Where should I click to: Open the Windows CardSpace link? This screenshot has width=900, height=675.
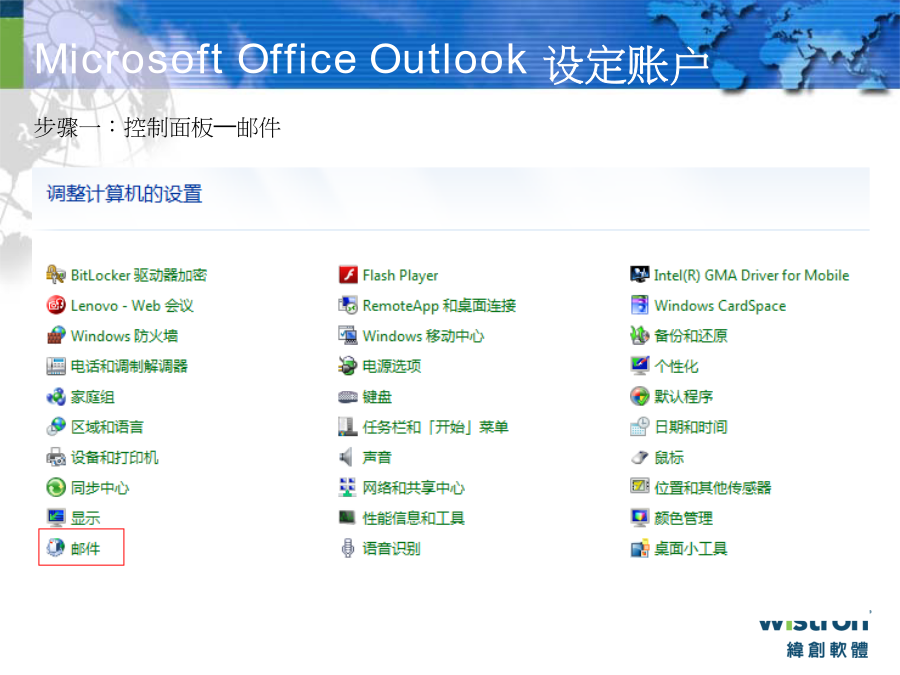720,306
